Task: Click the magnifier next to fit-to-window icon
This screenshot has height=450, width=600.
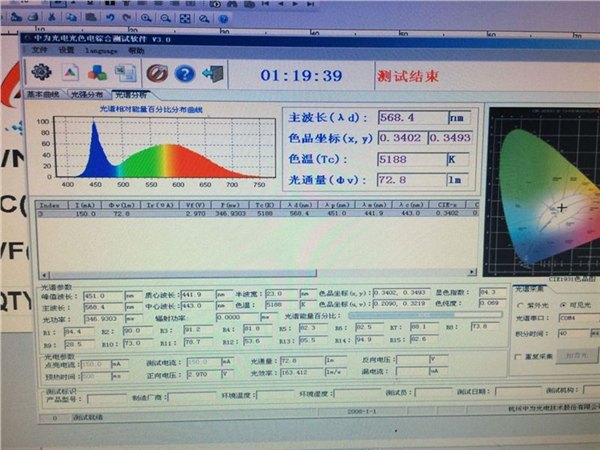Action: (x=204, y=19)
